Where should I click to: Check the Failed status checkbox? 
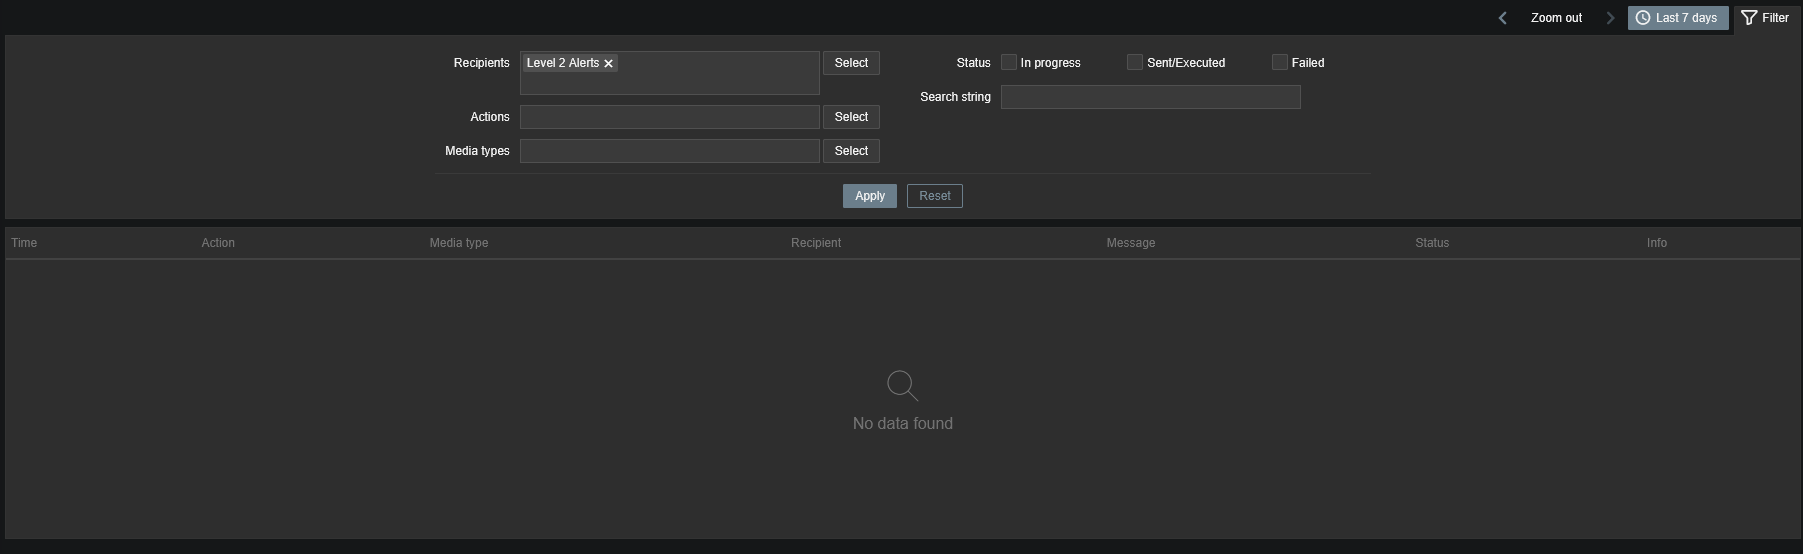[x=1279, y=62]
